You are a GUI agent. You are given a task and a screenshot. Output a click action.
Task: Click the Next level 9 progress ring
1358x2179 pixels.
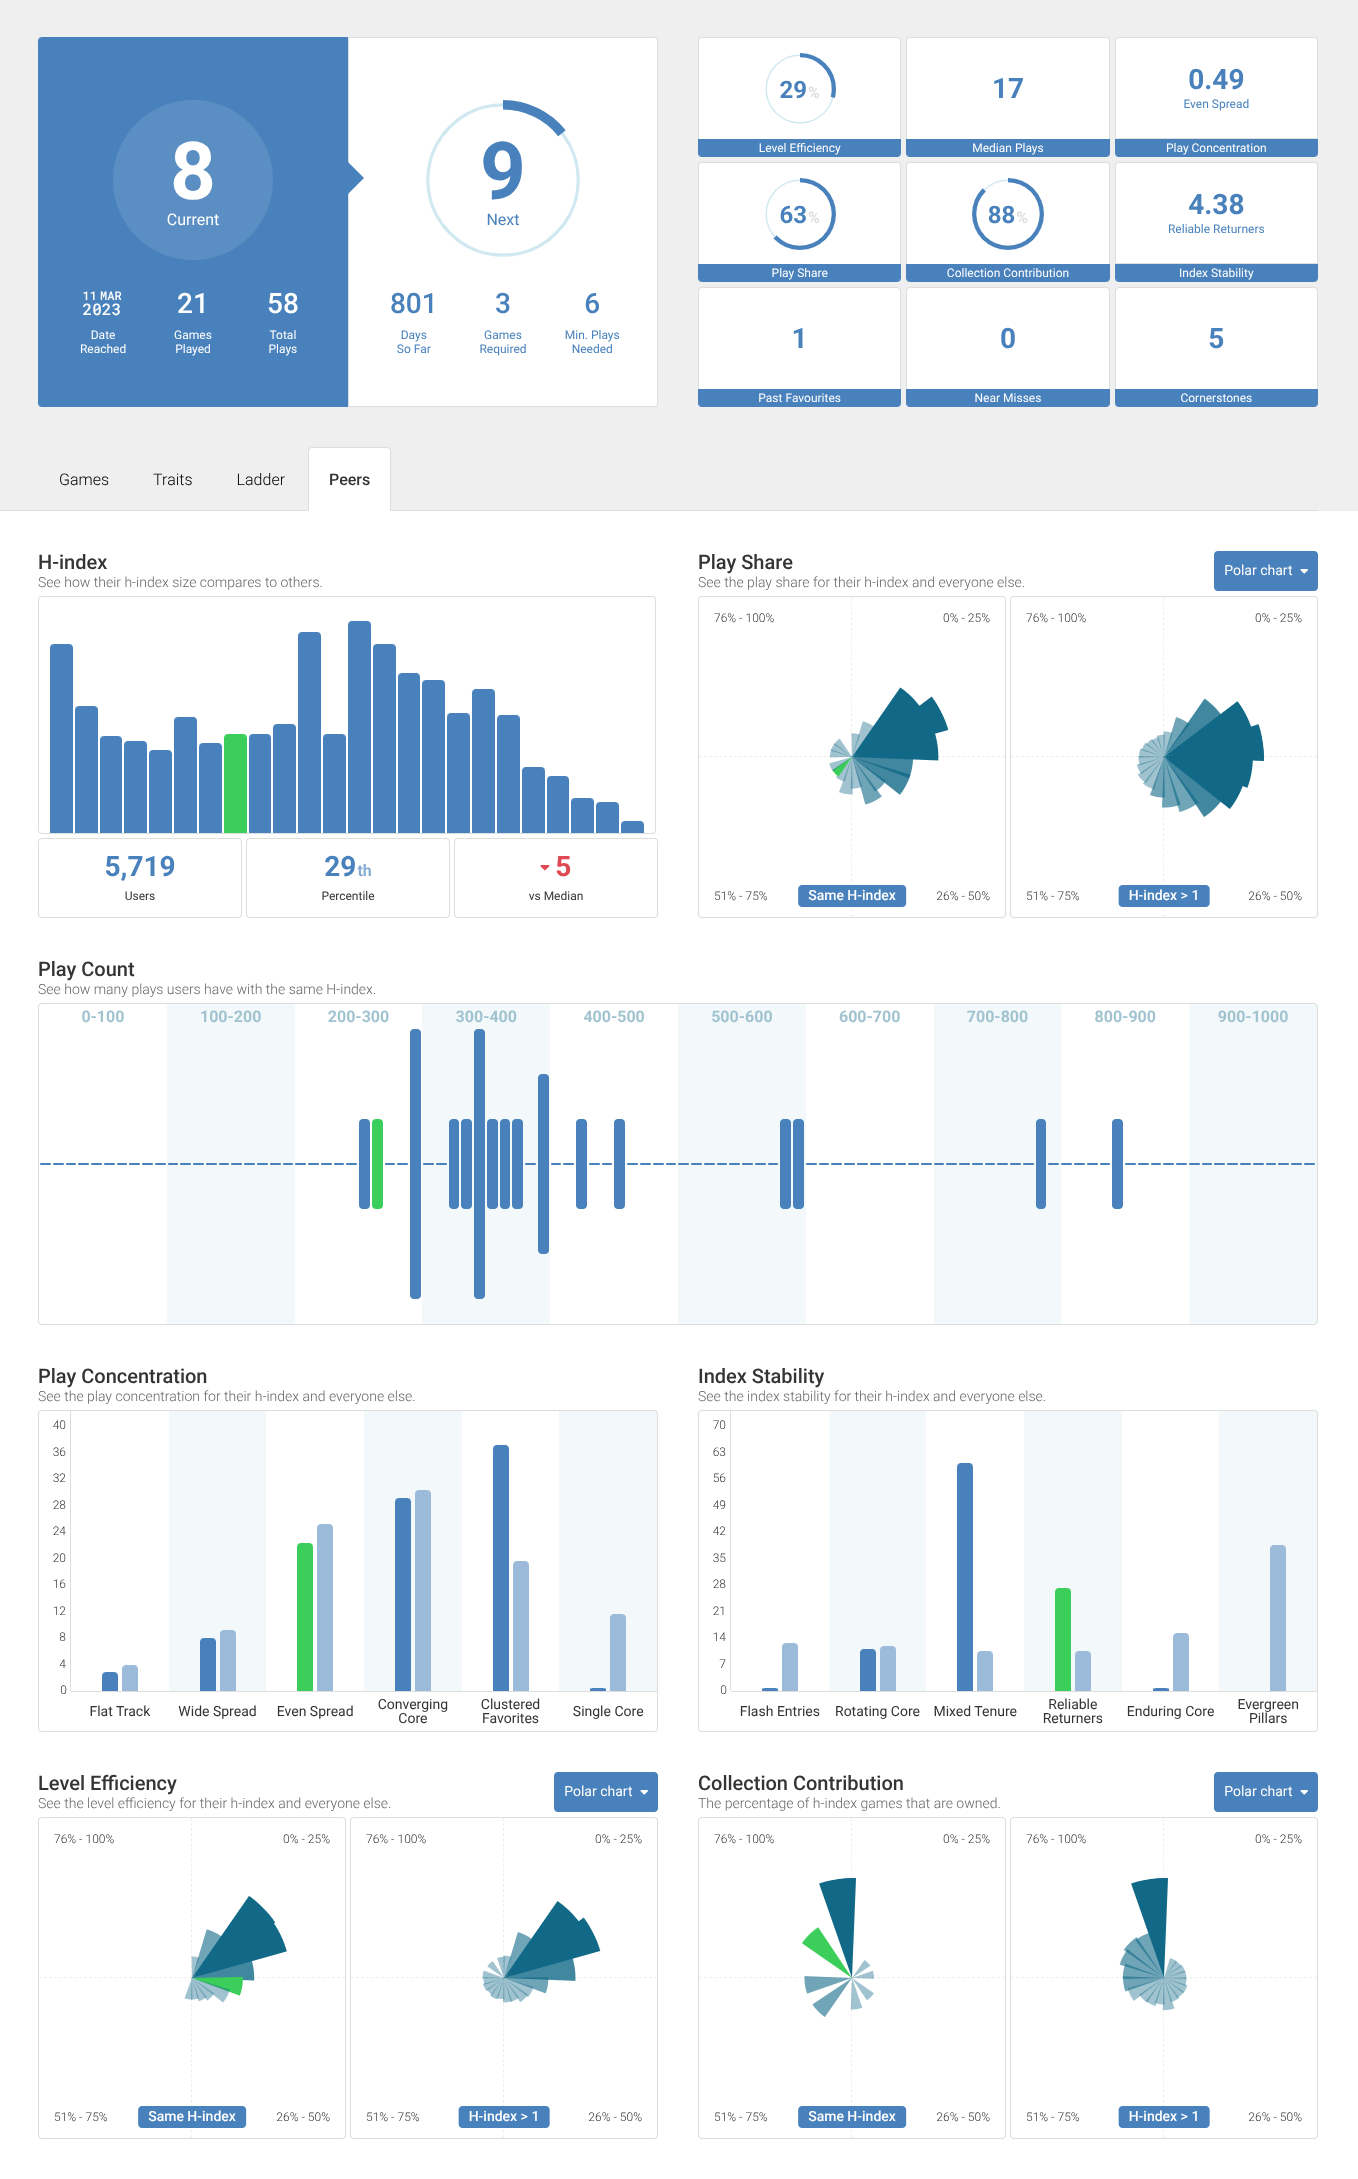tap(503, 180)
